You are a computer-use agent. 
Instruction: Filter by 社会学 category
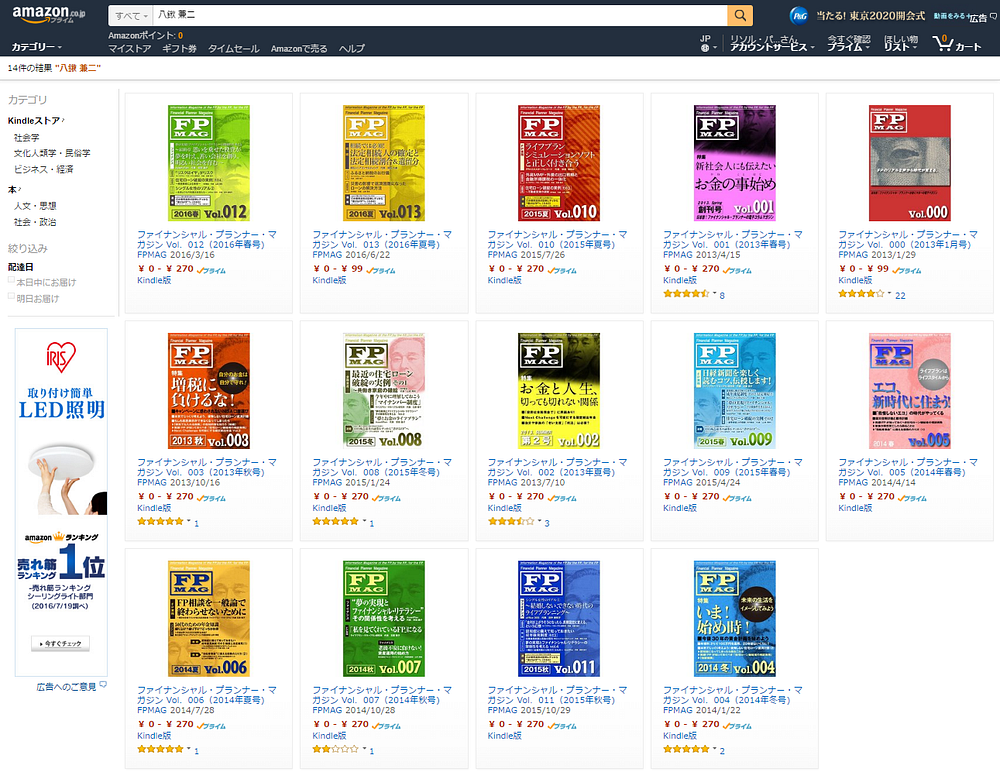tap(27, 138)
